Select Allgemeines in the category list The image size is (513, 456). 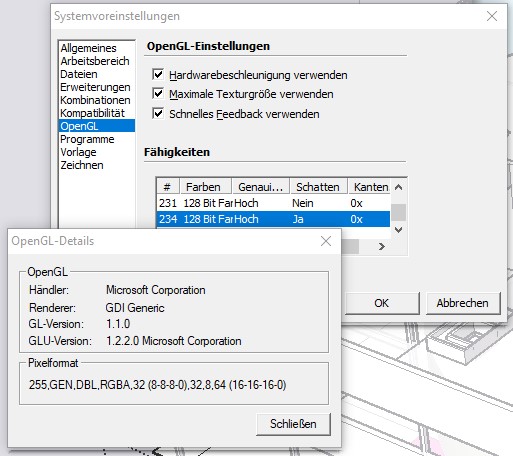coord(88,48)
